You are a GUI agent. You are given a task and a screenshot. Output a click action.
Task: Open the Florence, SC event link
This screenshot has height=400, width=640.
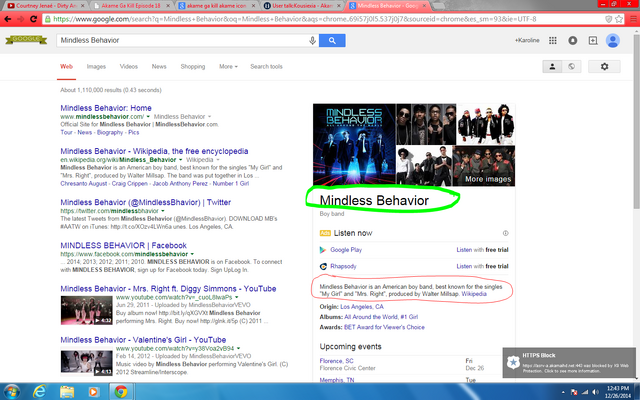pos(336,361)
